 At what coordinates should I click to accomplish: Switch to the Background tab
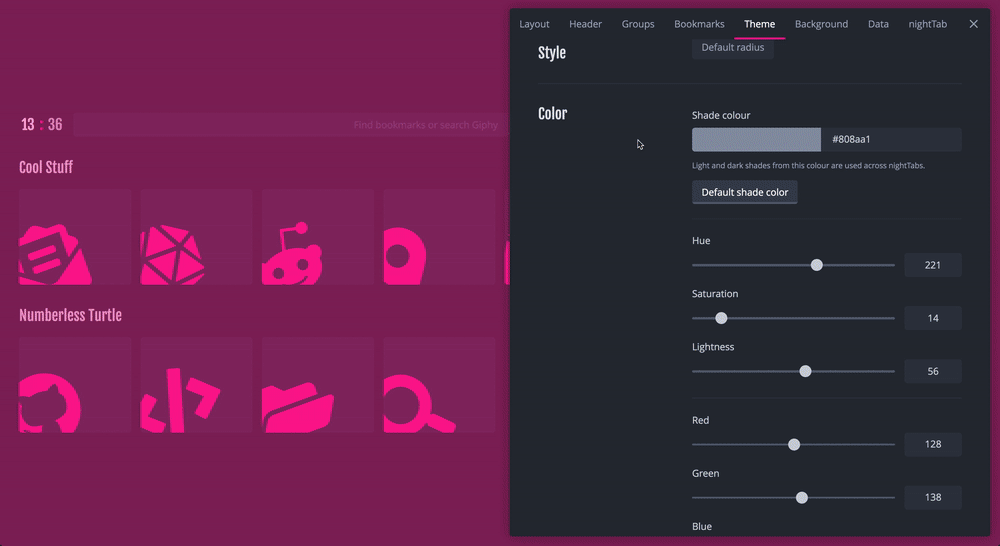821,24
